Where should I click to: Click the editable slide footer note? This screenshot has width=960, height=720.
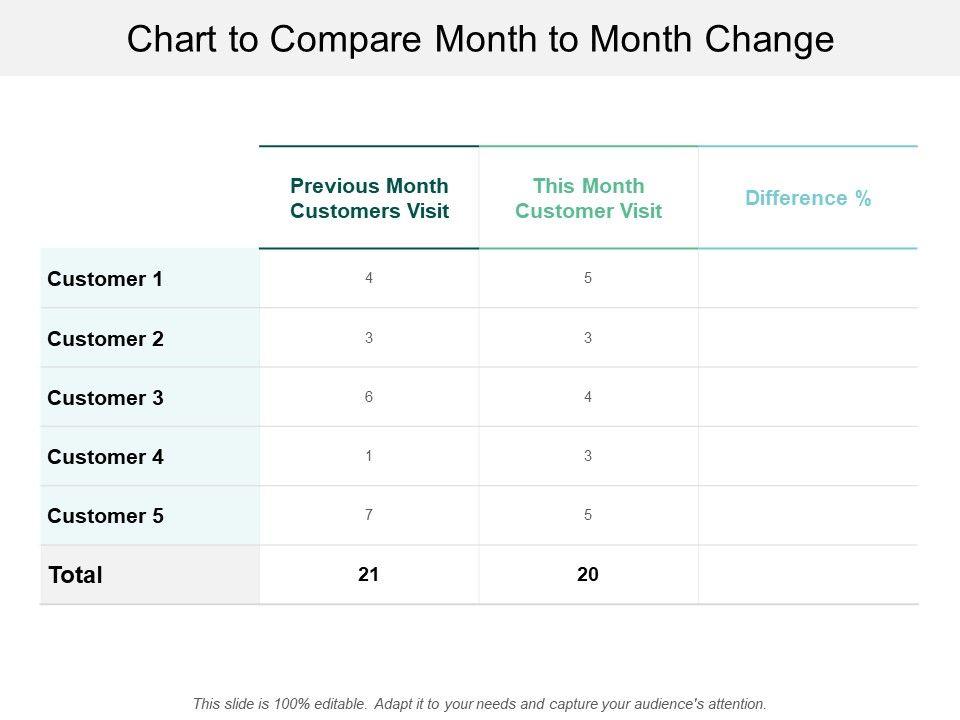[x=480, y=703]
